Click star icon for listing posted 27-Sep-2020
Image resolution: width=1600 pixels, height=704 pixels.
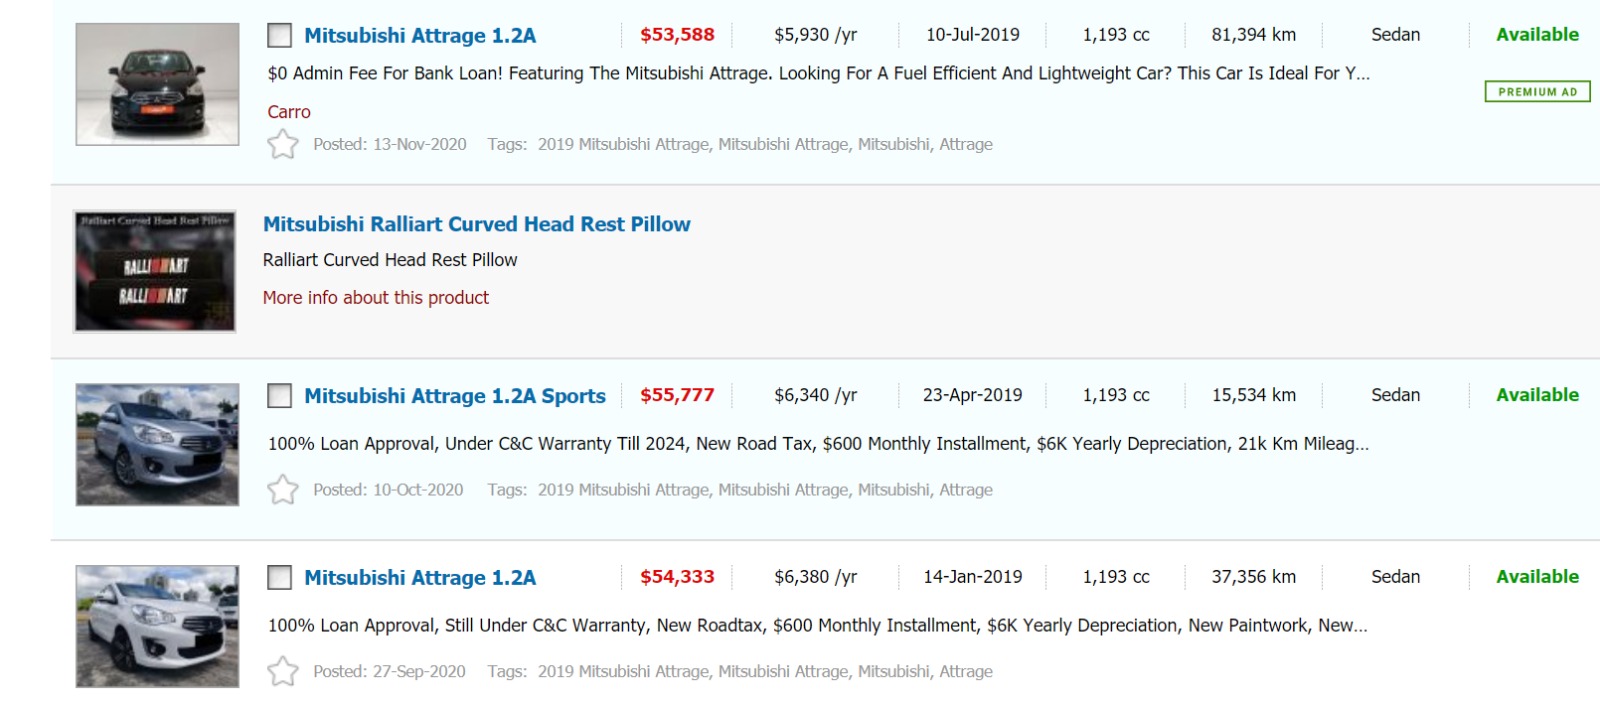pyautogui.click(x=283, y=672)
